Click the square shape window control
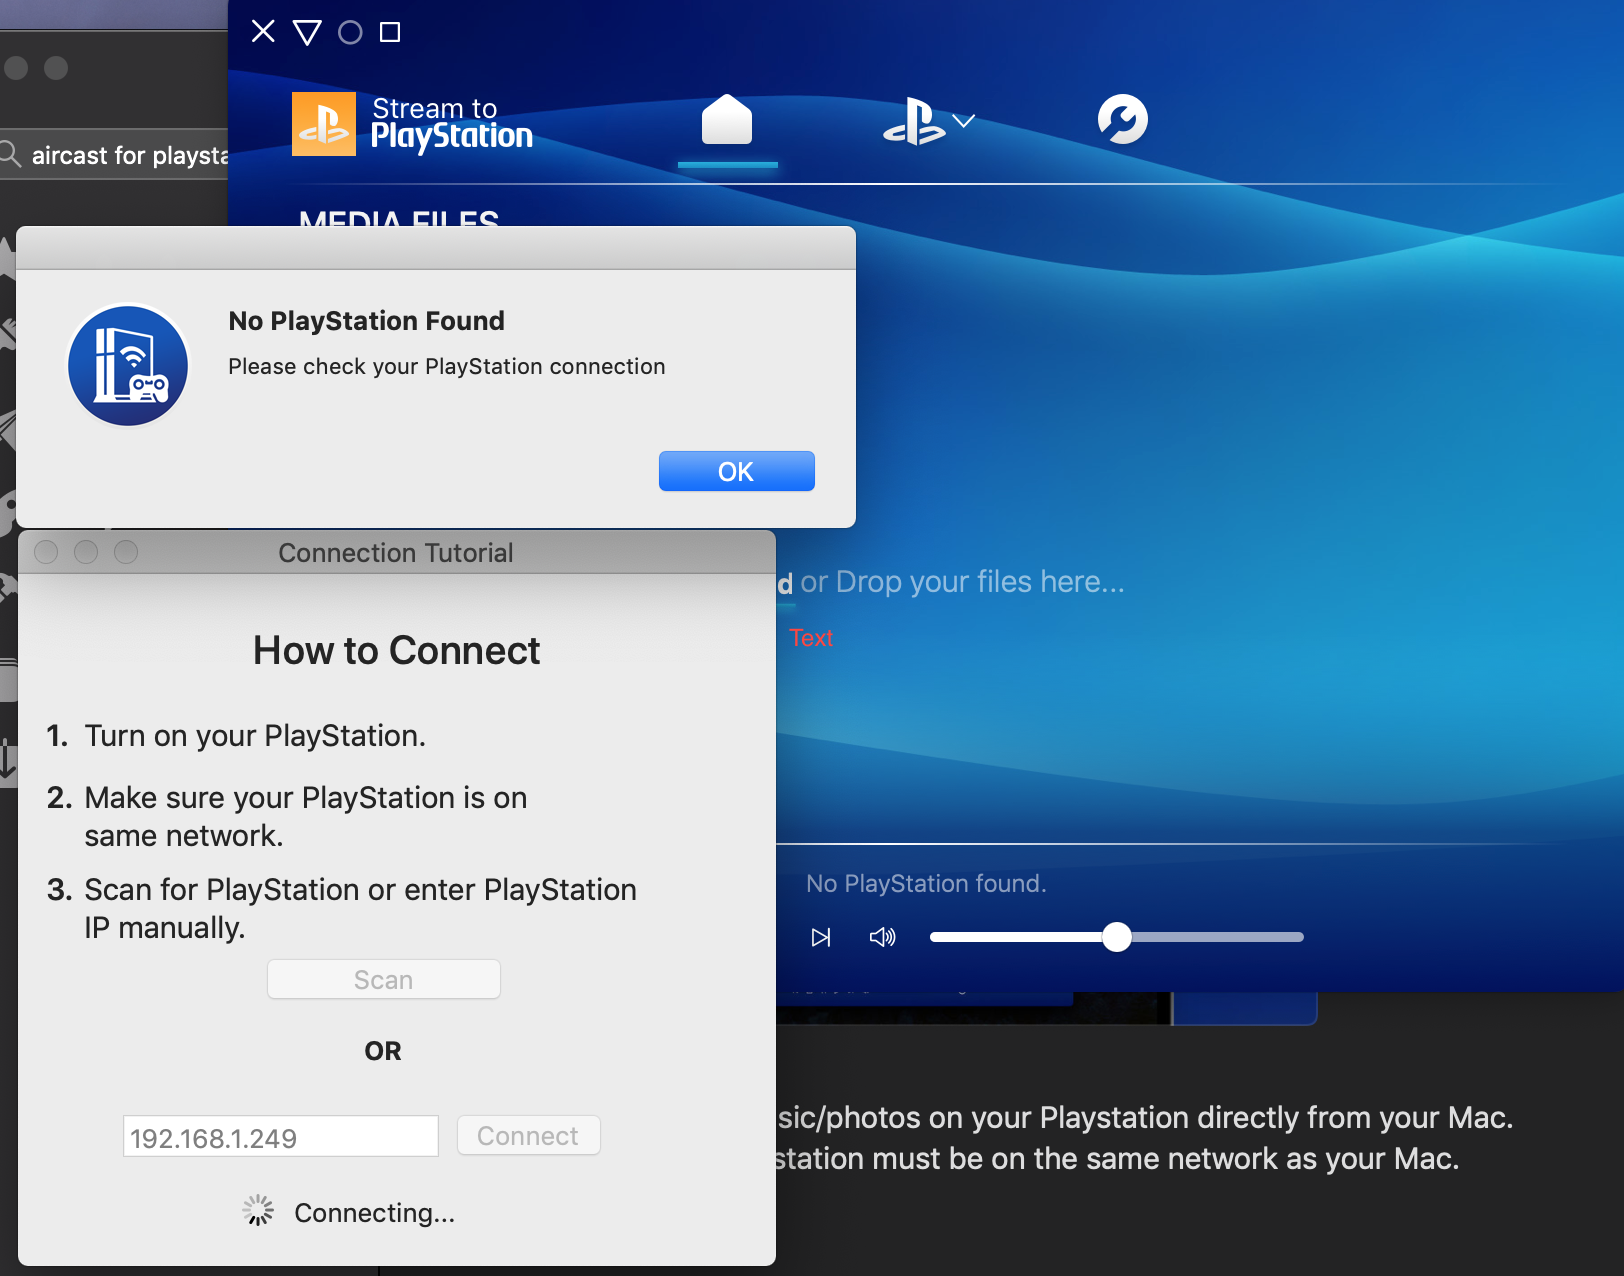This screenshot has height=1276, width=1624. pyautogui.click(x=390, y=33)
